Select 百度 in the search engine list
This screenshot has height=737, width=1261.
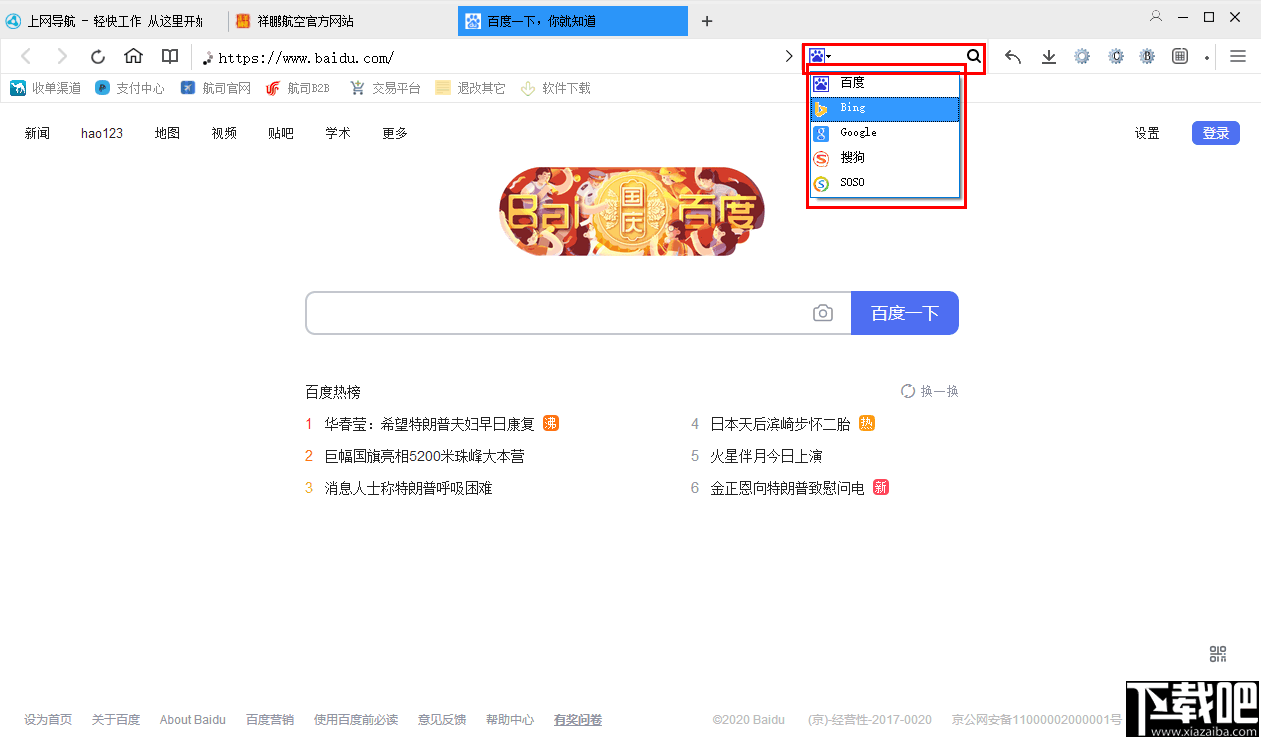[x=885, y=84]
